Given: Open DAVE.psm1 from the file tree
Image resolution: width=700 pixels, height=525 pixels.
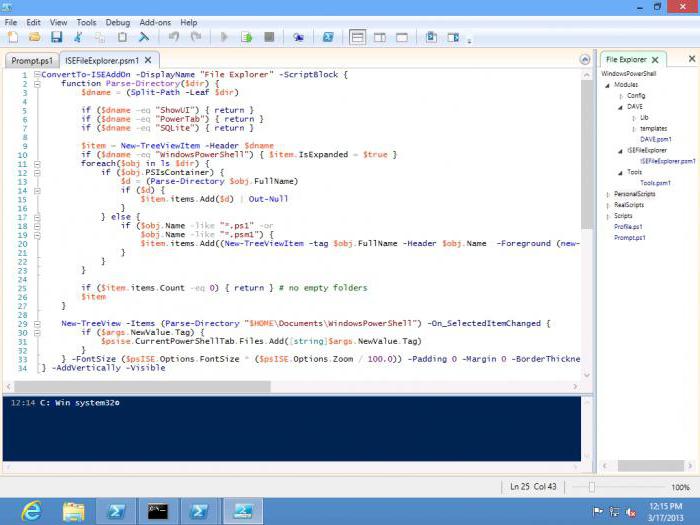Looking at the screenshot, I should point(655,139).
